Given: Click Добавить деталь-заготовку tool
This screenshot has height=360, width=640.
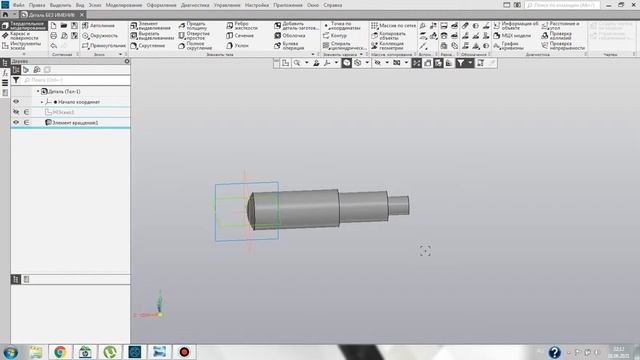Looking at the screenshot, I should (296, 26).
